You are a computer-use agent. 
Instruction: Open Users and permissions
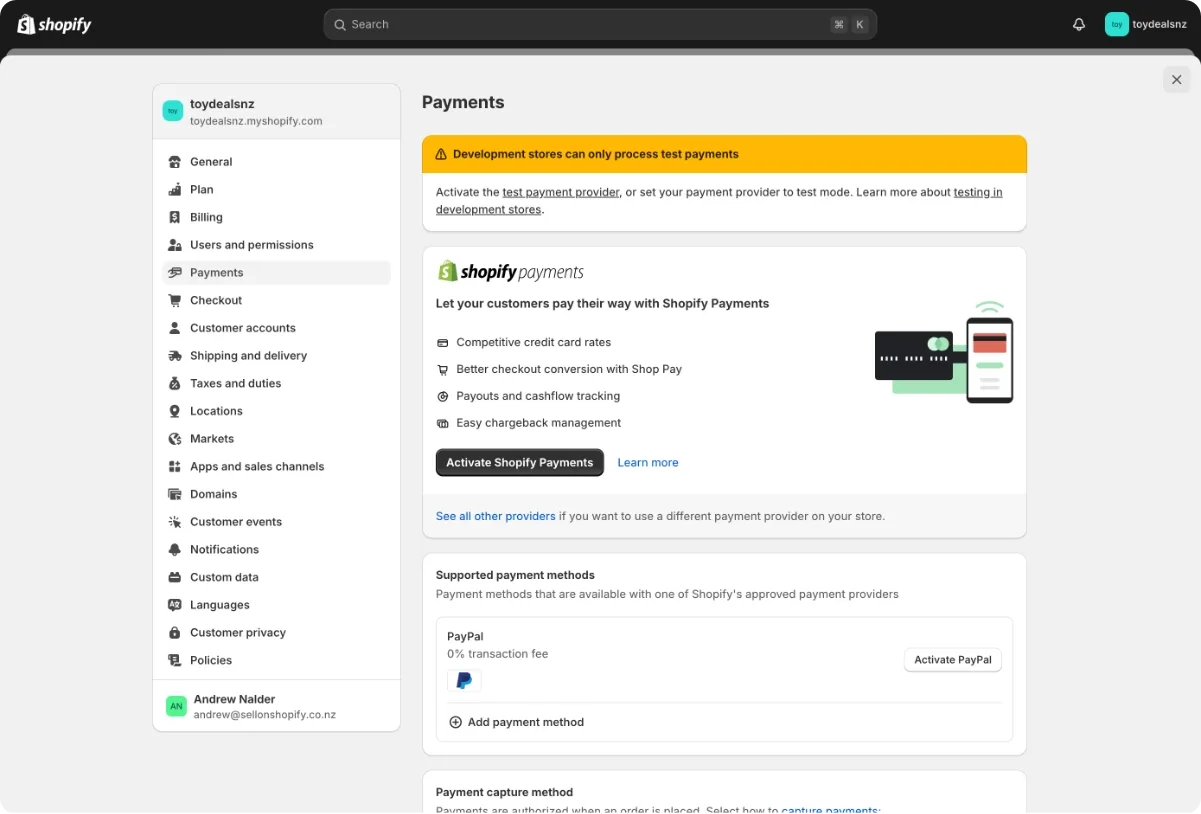coord(276,245)
